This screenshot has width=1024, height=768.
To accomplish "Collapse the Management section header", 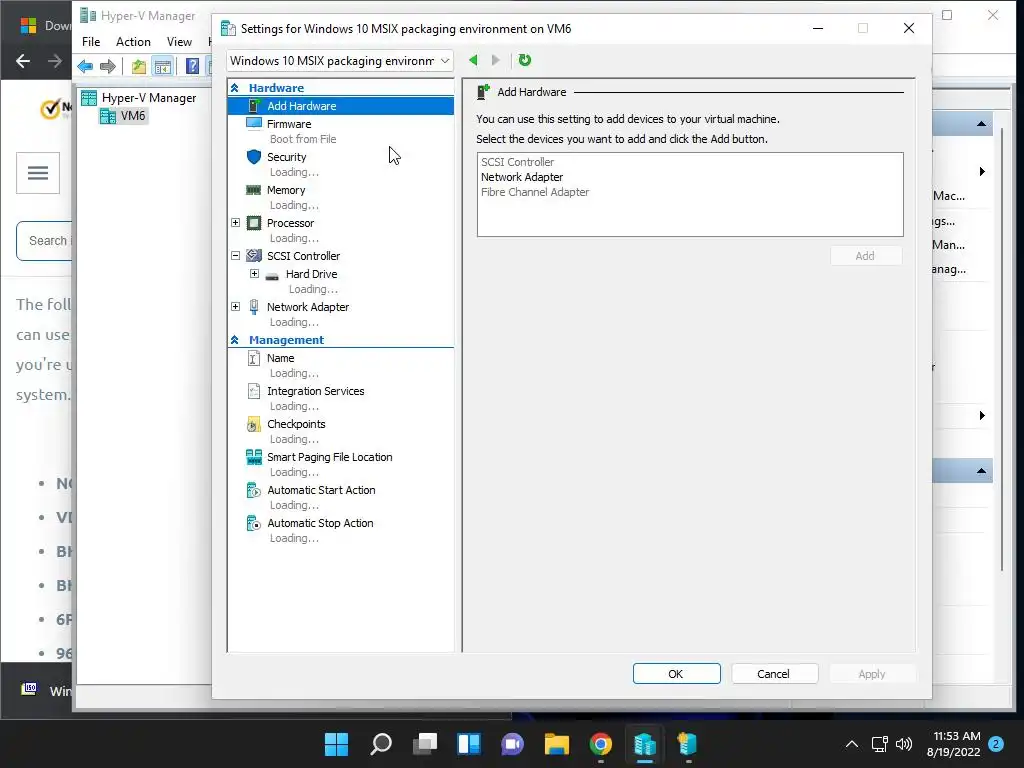I will pos(234,340).
